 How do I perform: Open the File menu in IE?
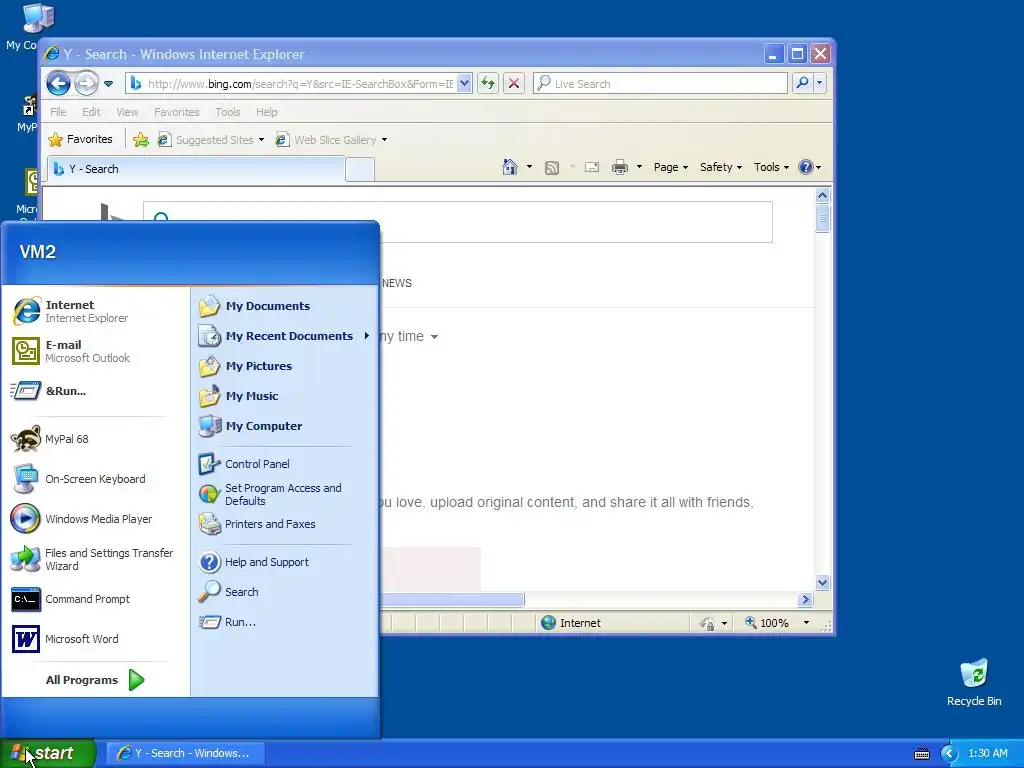58,112
